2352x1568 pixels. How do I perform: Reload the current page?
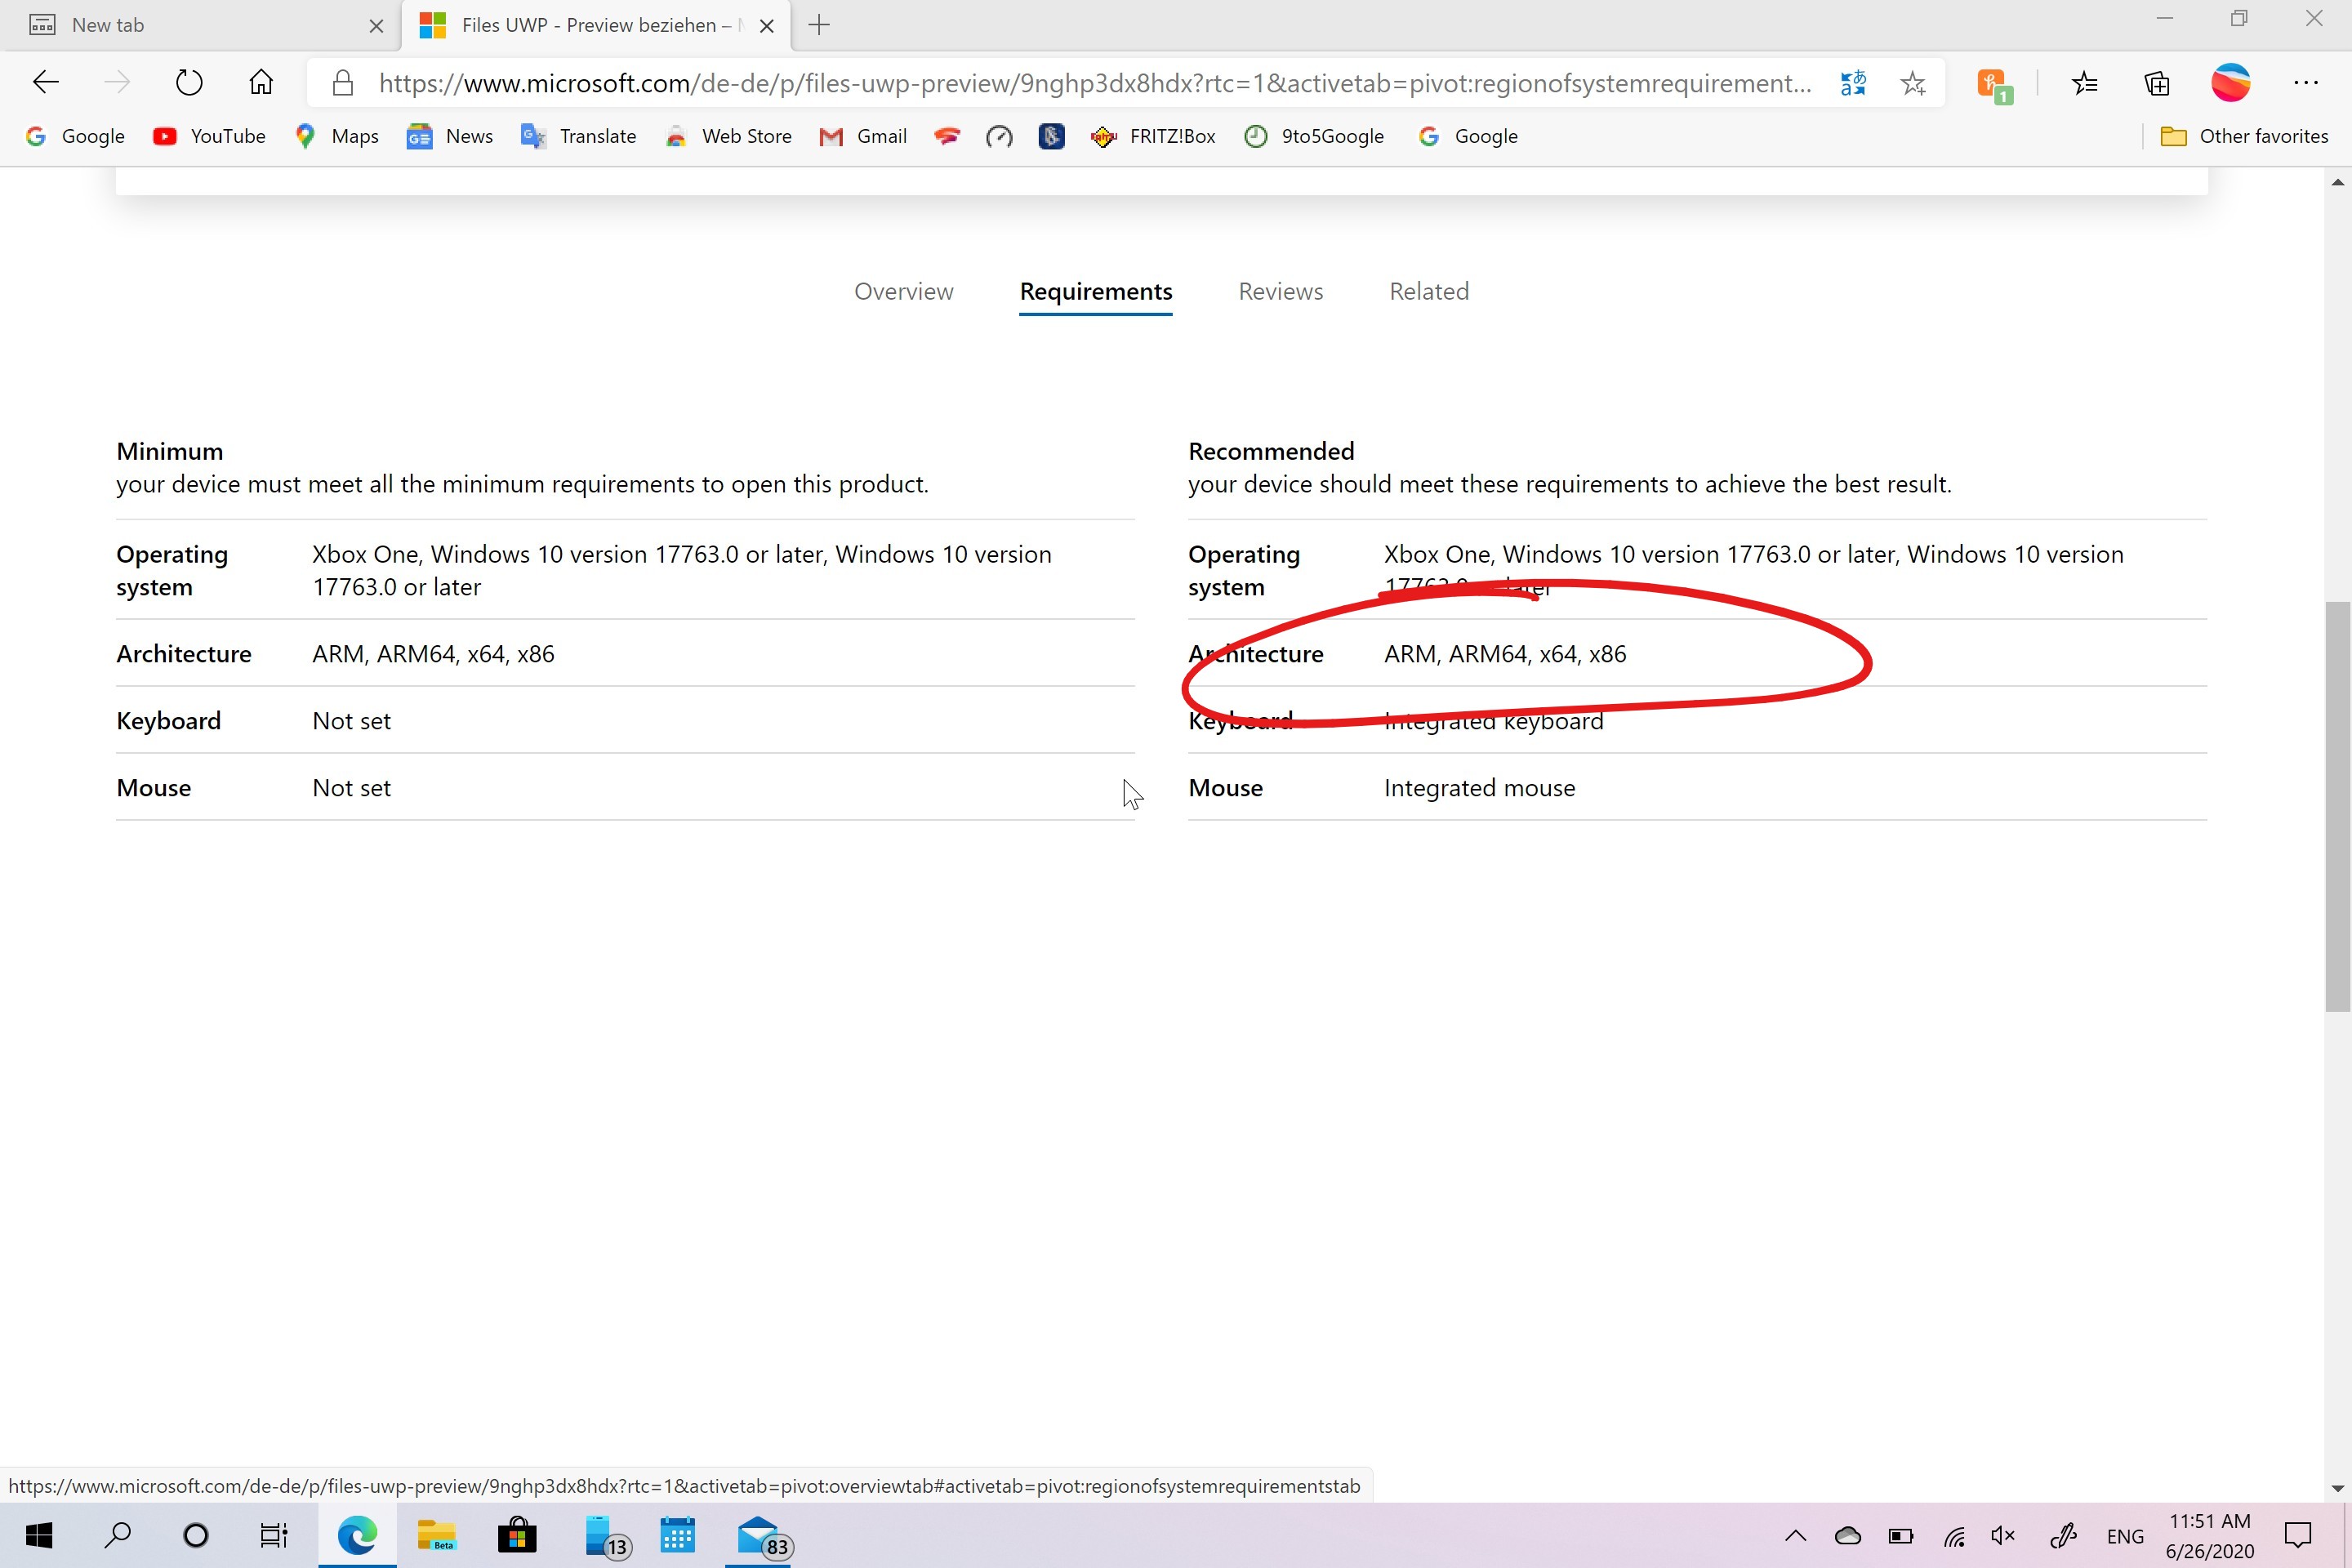click(189, 83)
